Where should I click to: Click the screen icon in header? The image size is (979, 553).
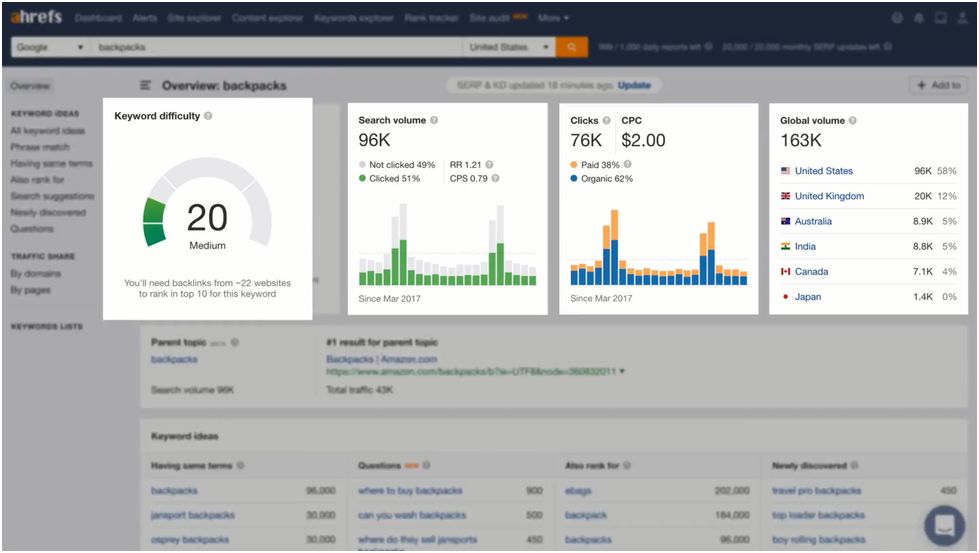coord(940,18)
